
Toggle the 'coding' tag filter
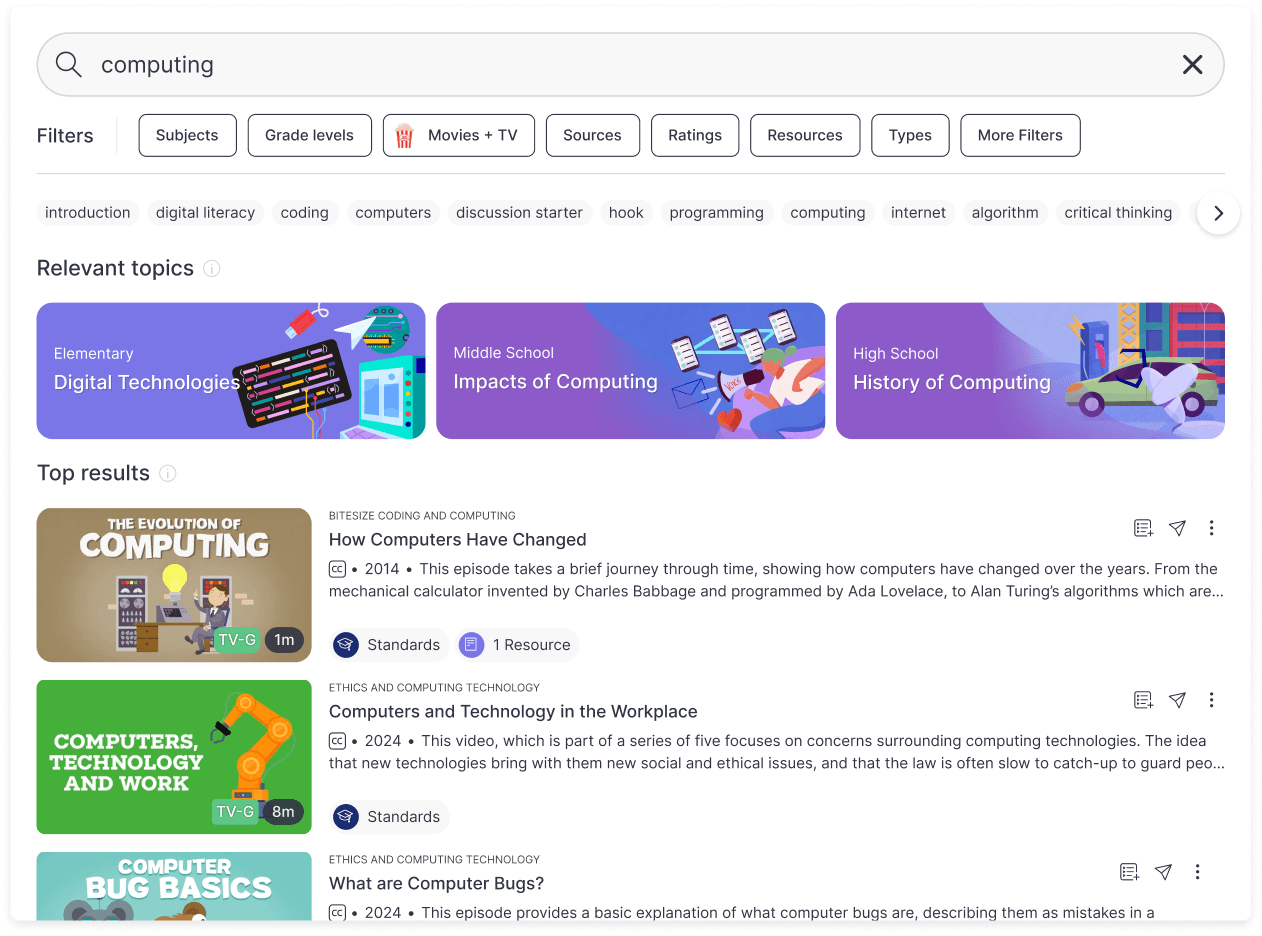(304, 213)
